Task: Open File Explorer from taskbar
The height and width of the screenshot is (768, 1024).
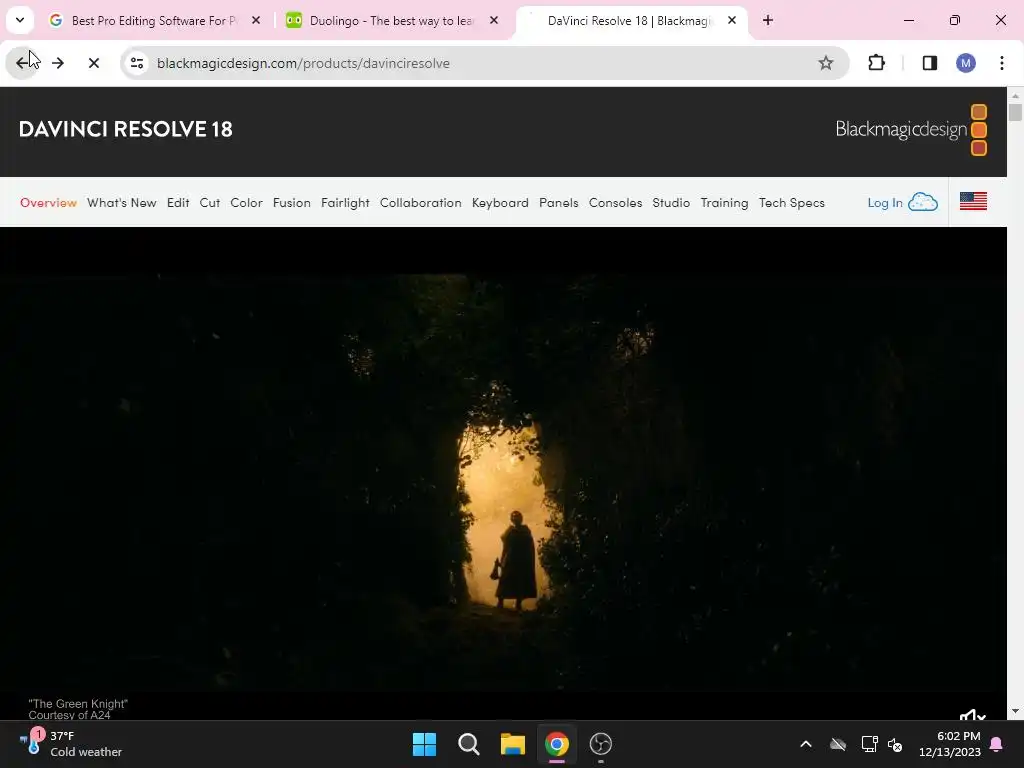Action: (x=513, y=744)
